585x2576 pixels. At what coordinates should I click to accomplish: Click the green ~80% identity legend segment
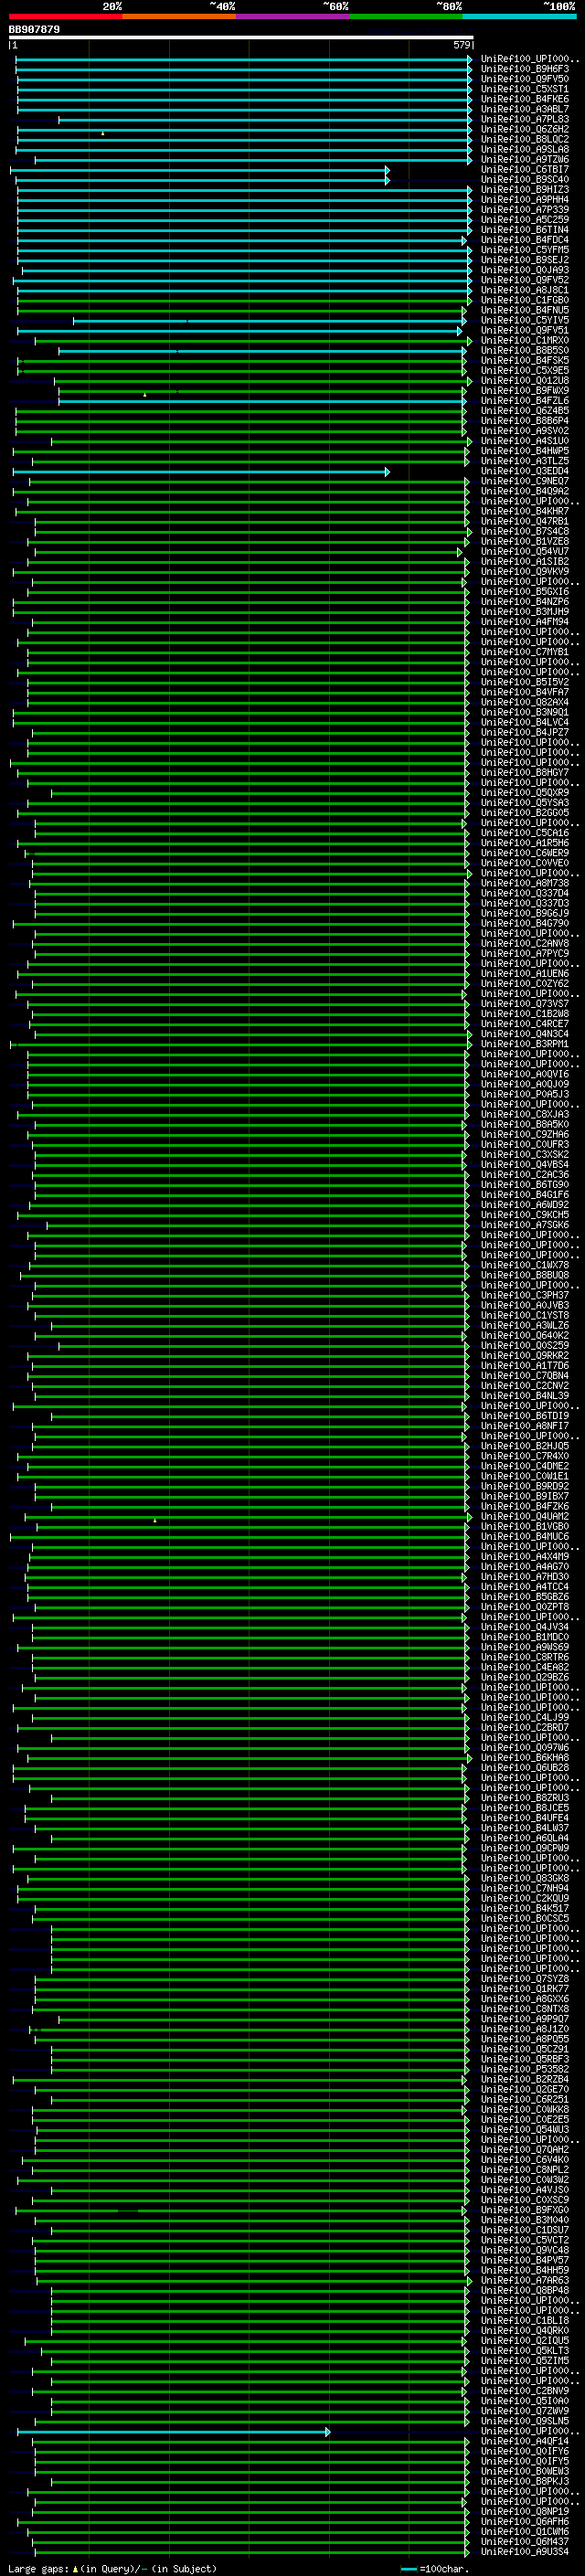[x=406, y=16]
